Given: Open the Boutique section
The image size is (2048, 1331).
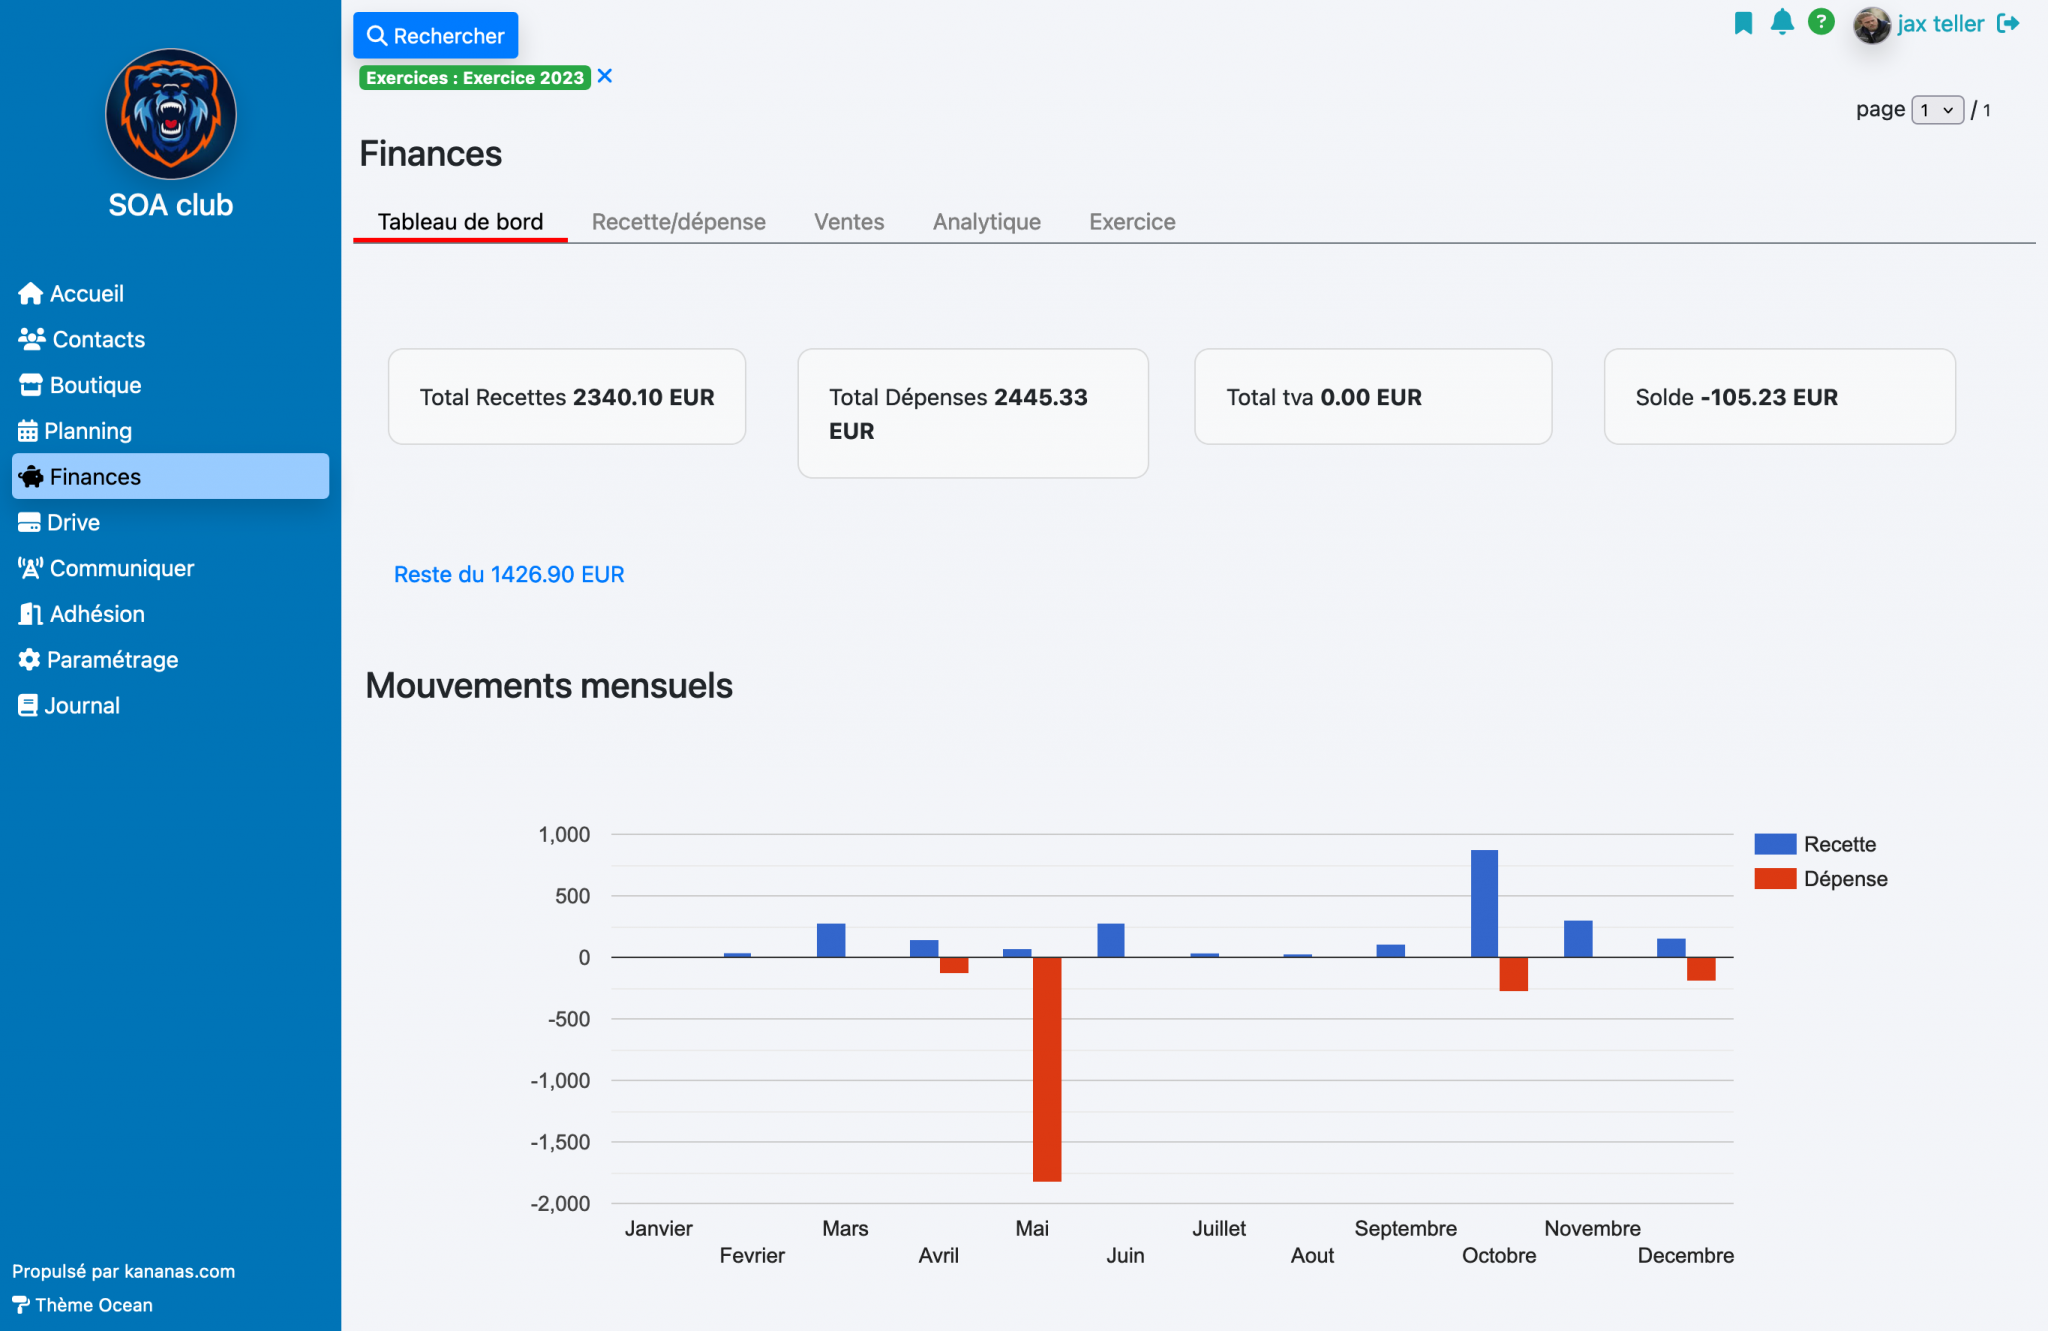Looking at the screenshot, I should click(95, 385).
